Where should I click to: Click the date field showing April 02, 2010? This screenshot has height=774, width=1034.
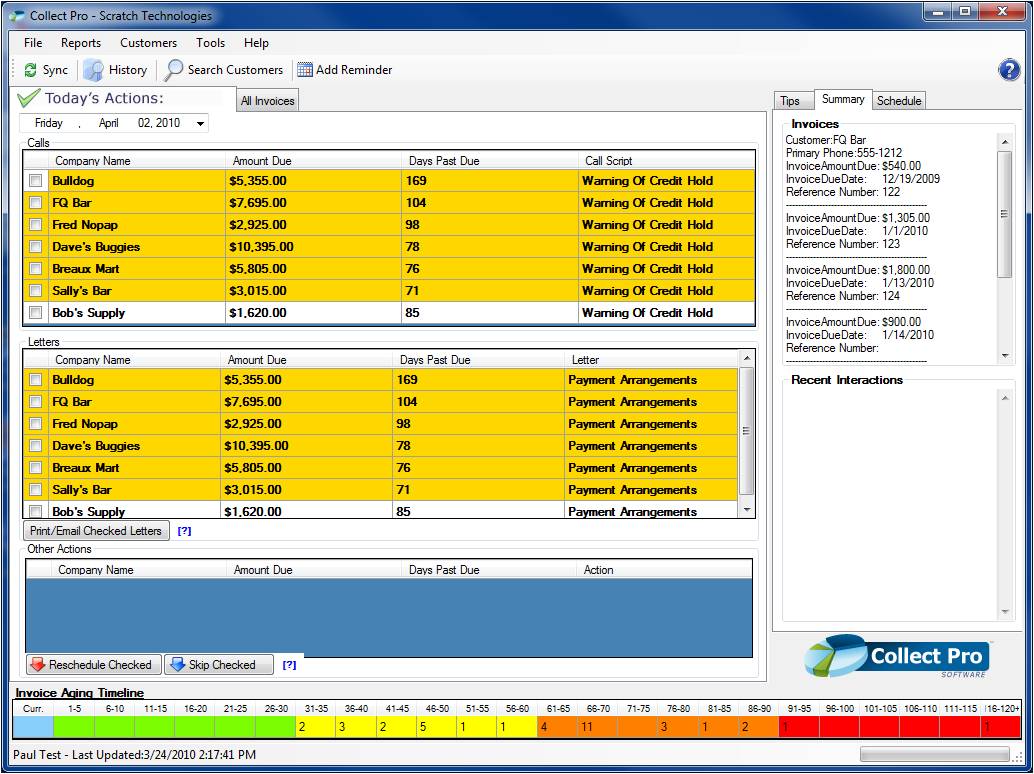point(113,123)
